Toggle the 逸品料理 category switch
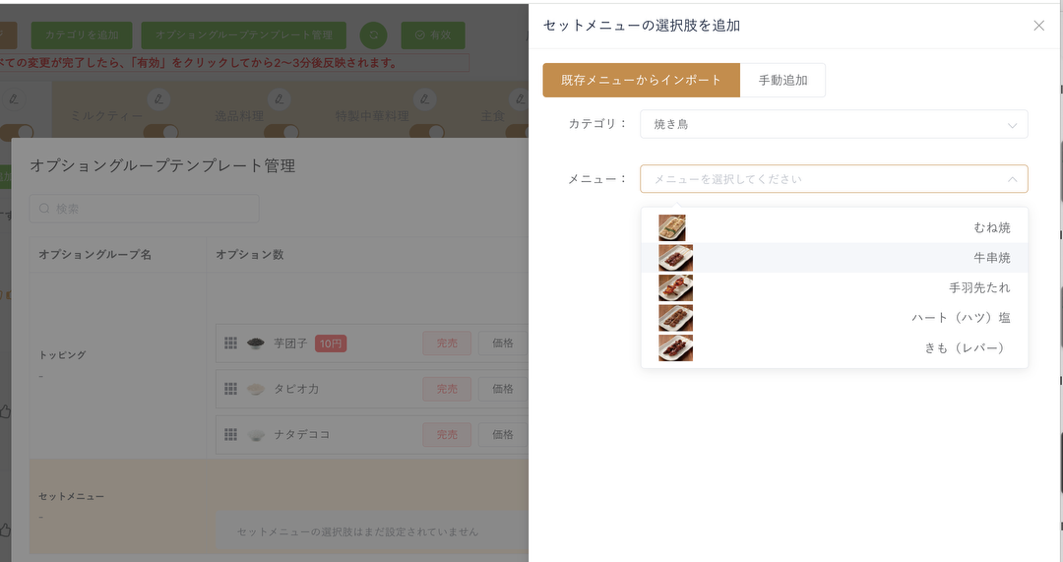The height and width of the screenshot is (562, 1063). (x=281, y=132)
